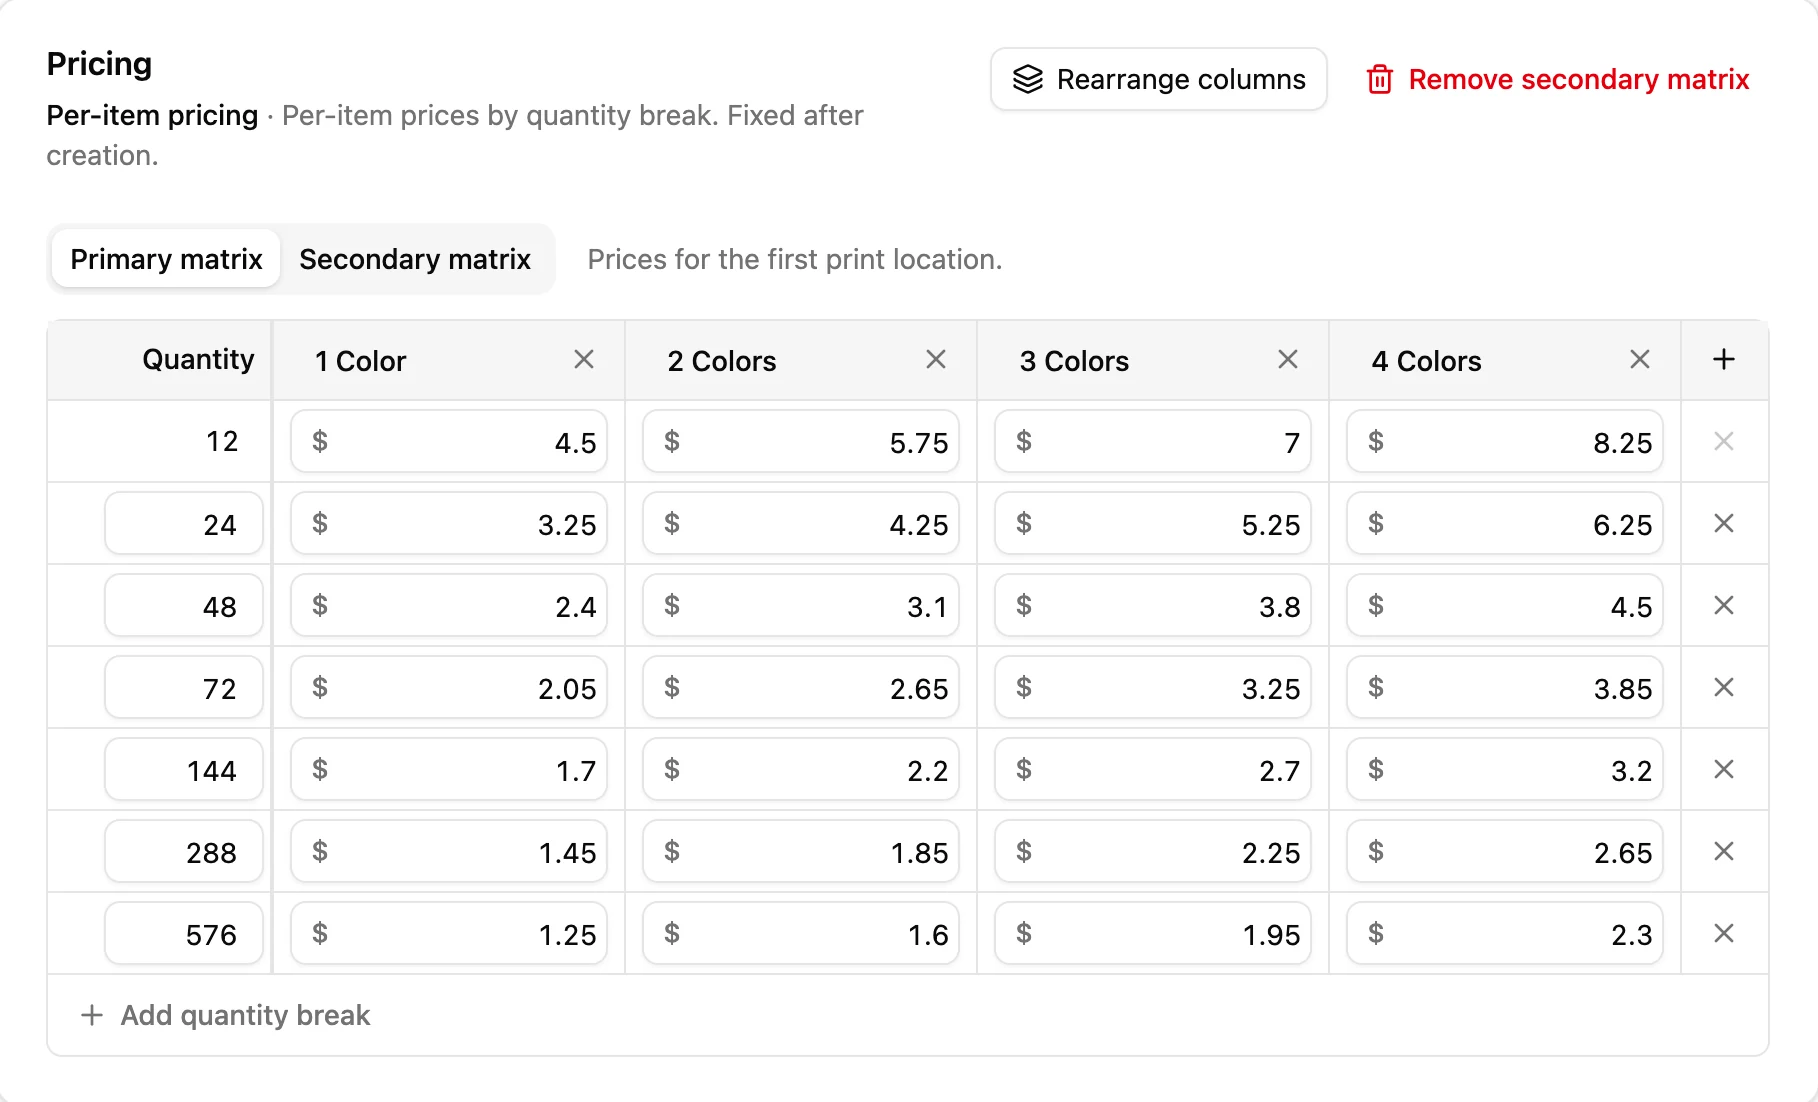
Task: Click the 4 Colors column header label
Action: [x=1426, y=361]
